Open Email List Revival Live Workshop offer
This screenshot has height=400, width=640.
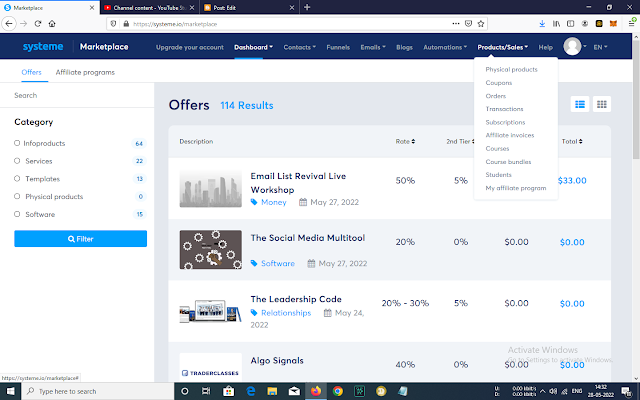298,183
